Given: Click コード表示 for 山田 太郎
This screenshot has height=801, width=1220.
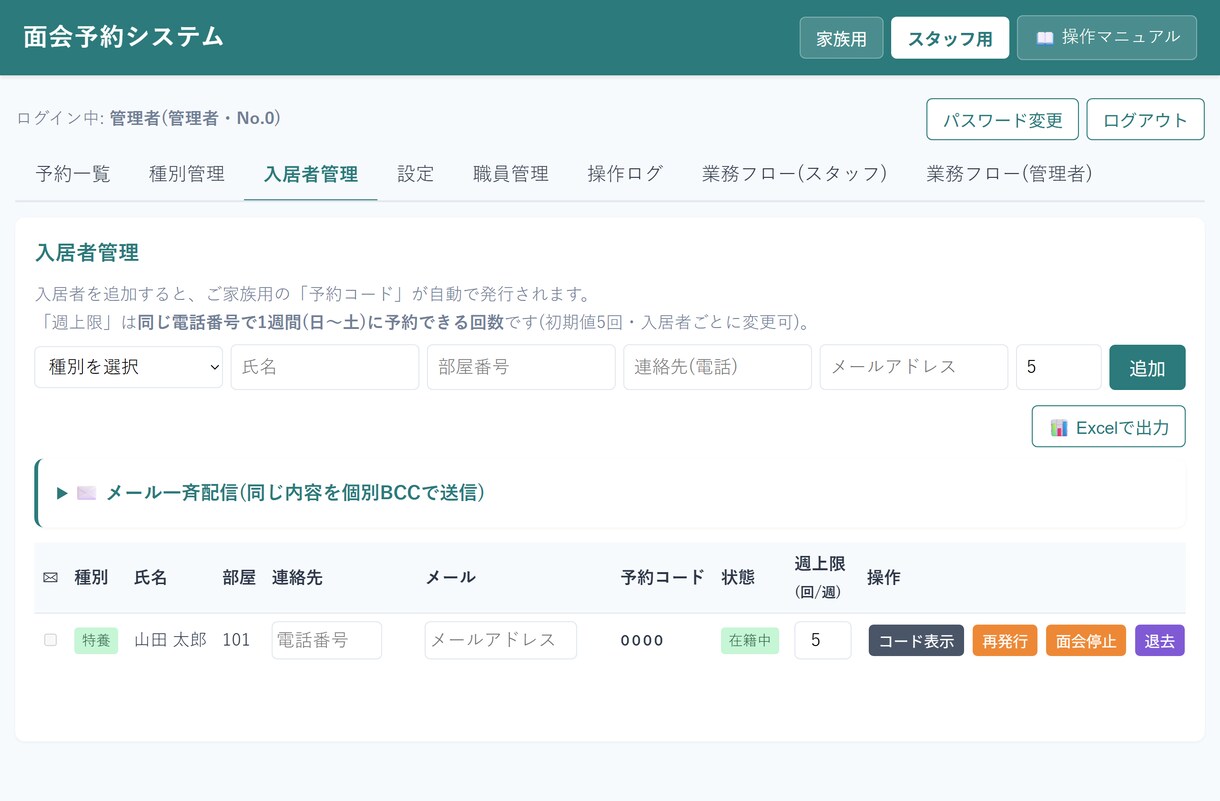Looking at the screenshot, I should pos(916,641).
